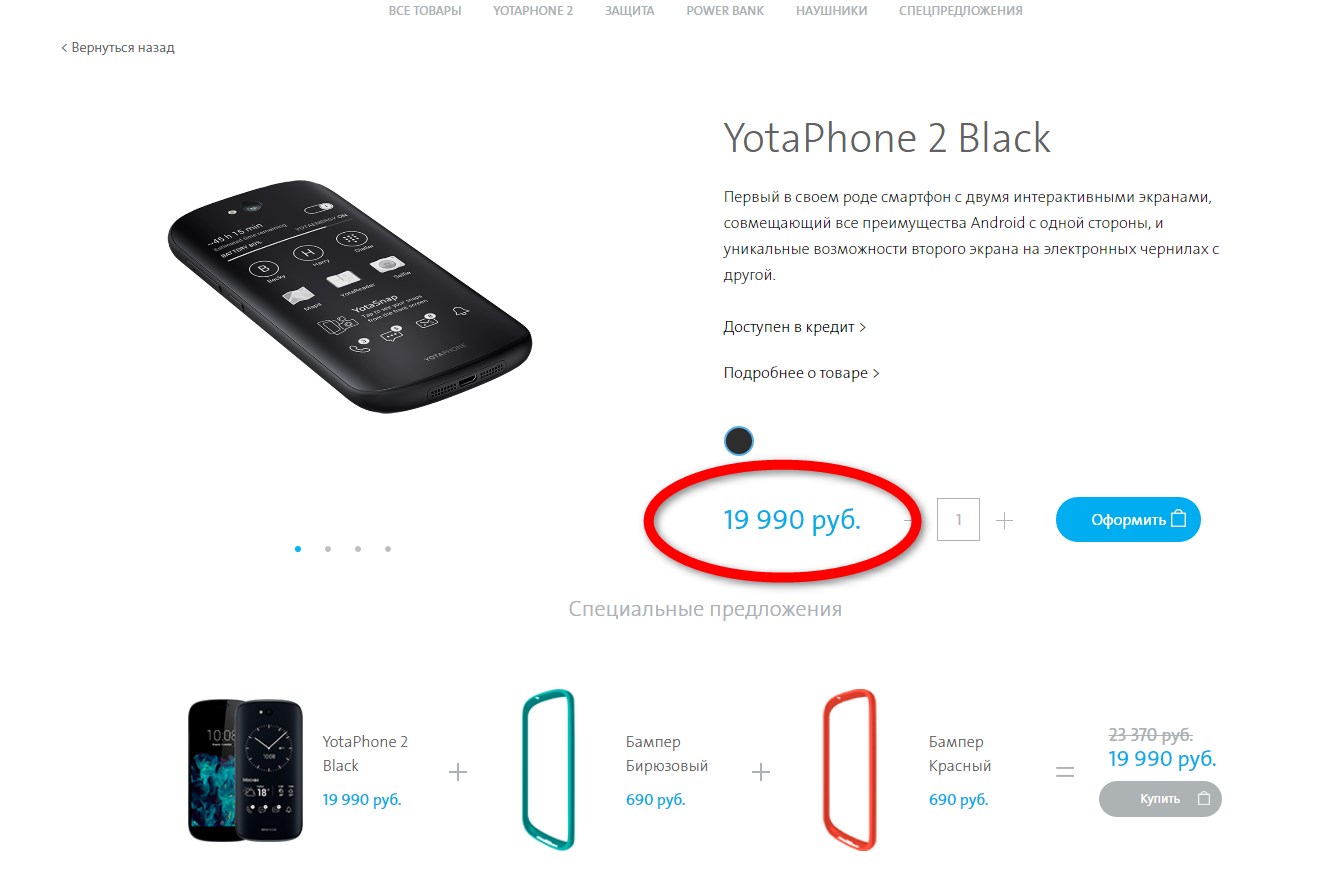
Task: Click the red bumper thumbnail
Action: pos(849,769)
